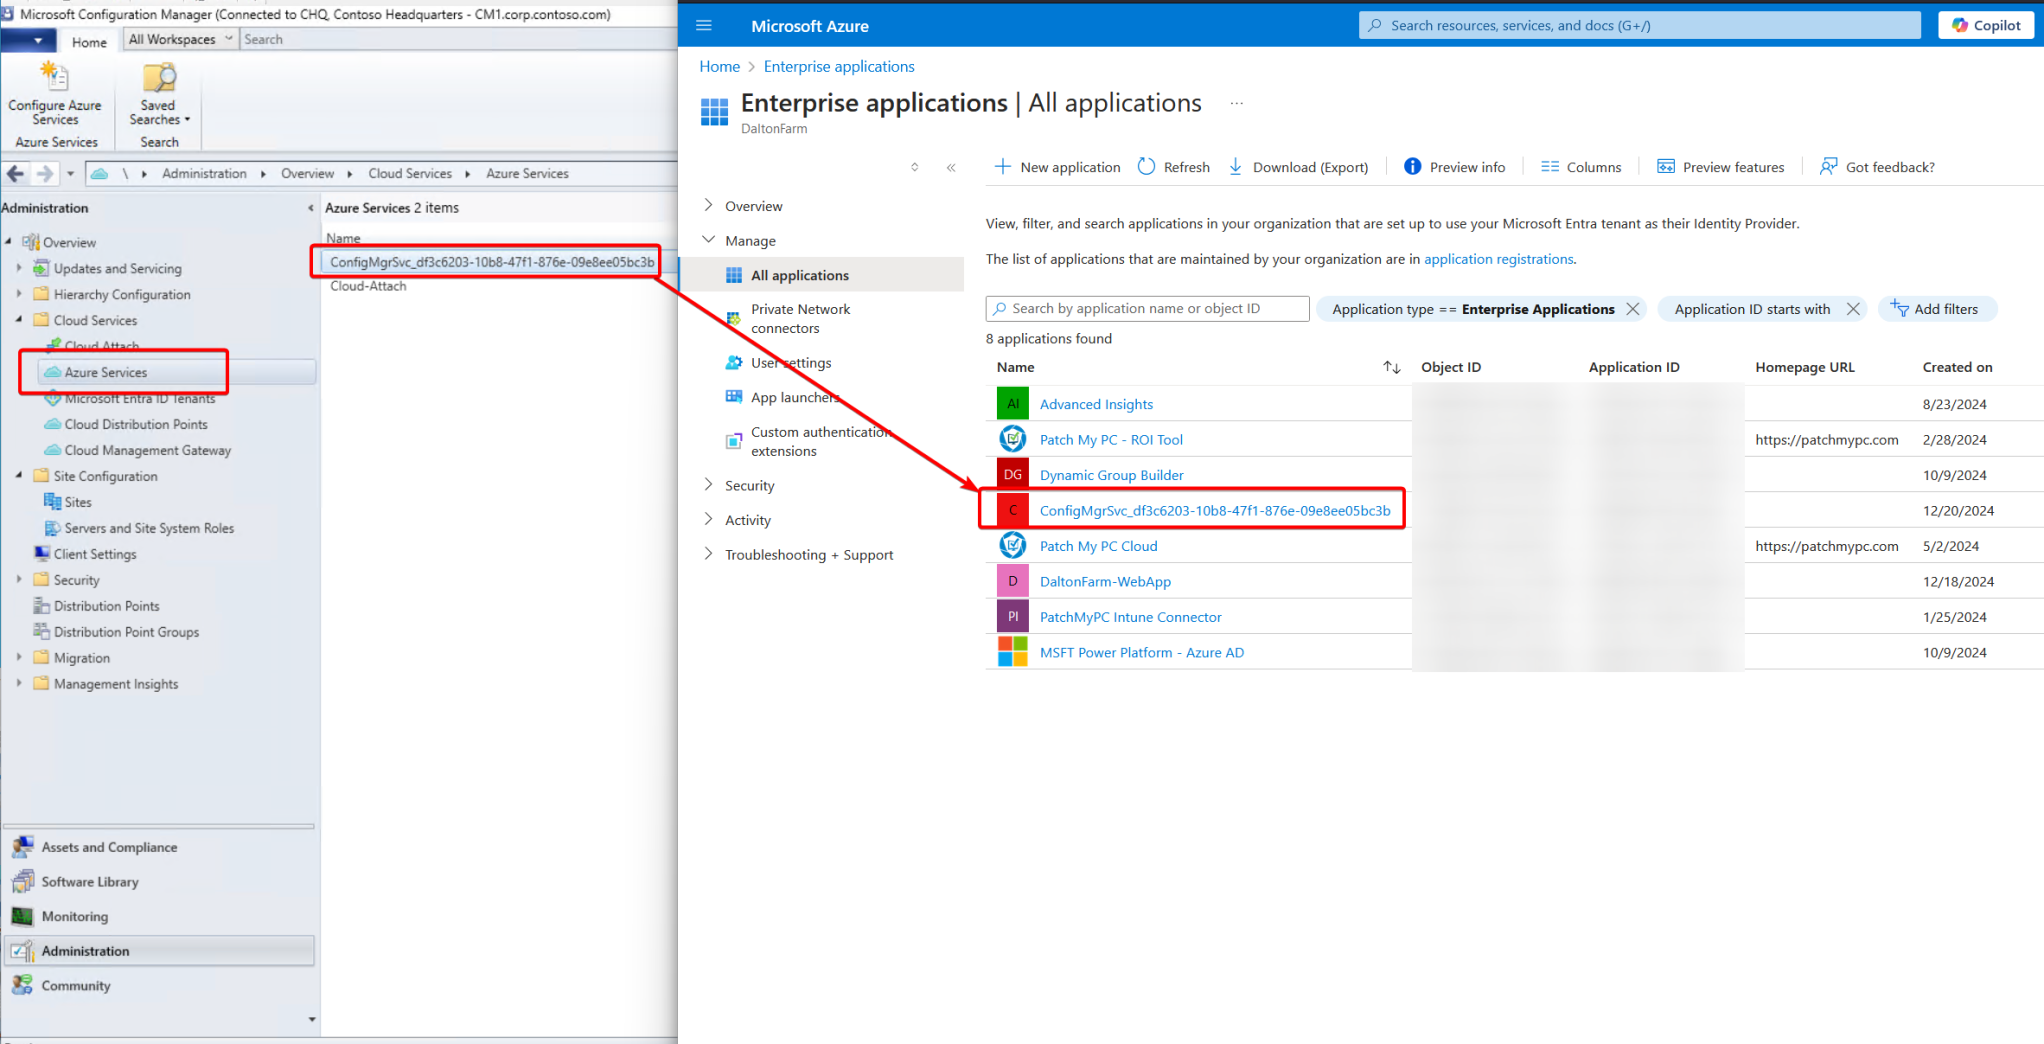The width and height of the screenshot is (2044, 1044).
Task: Expand Updates and Servicing tree node
Action: [19, 268]
